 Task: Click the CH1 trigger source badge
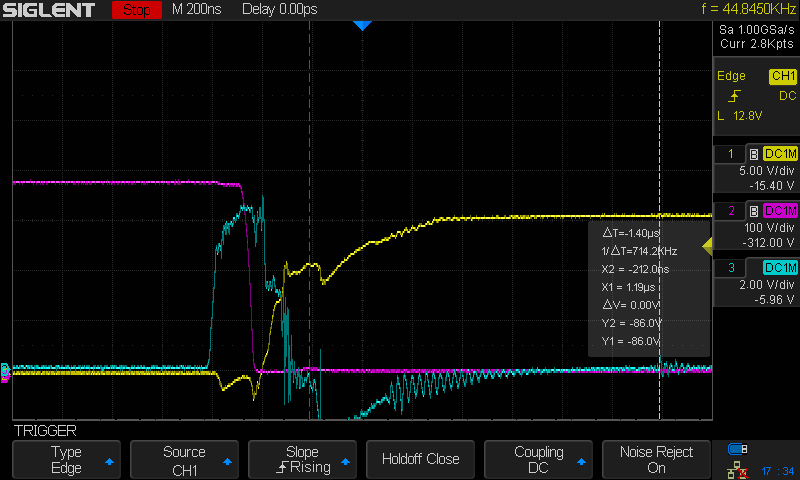pyautogui.click(x=783, y=76)
